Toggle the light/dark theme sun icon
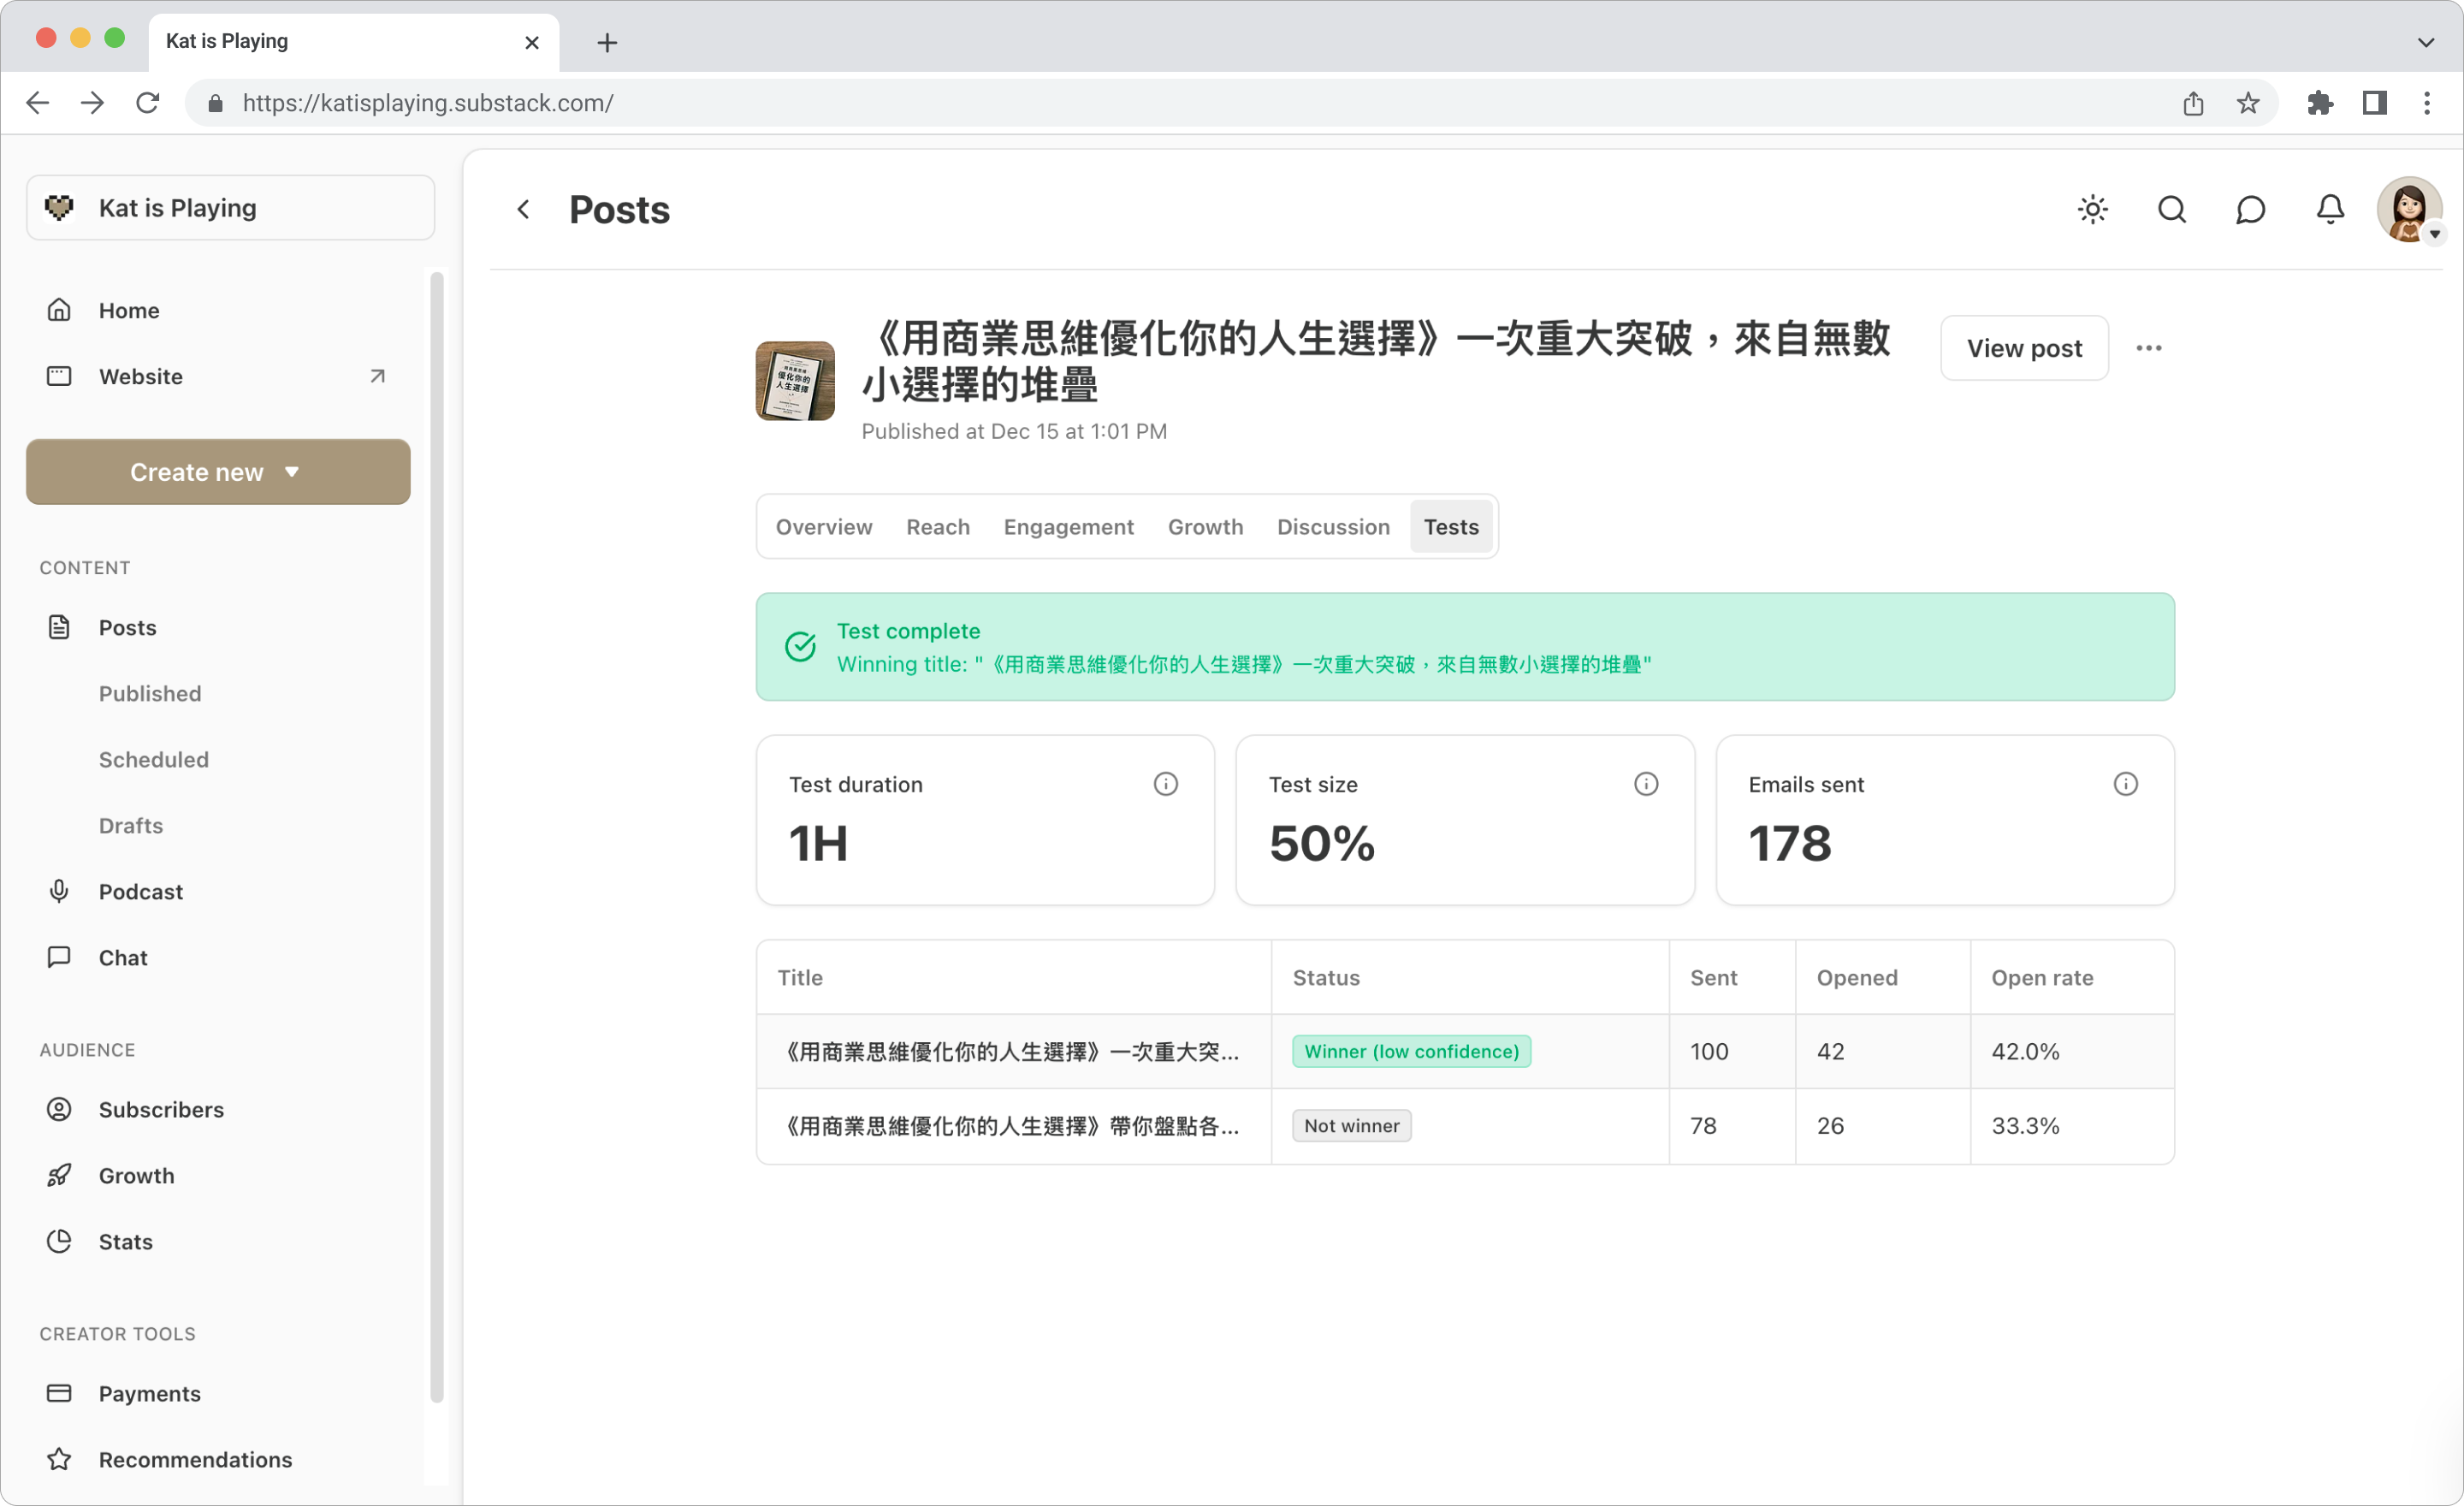This screenshot has width=2464, height=1506. 2092,210
